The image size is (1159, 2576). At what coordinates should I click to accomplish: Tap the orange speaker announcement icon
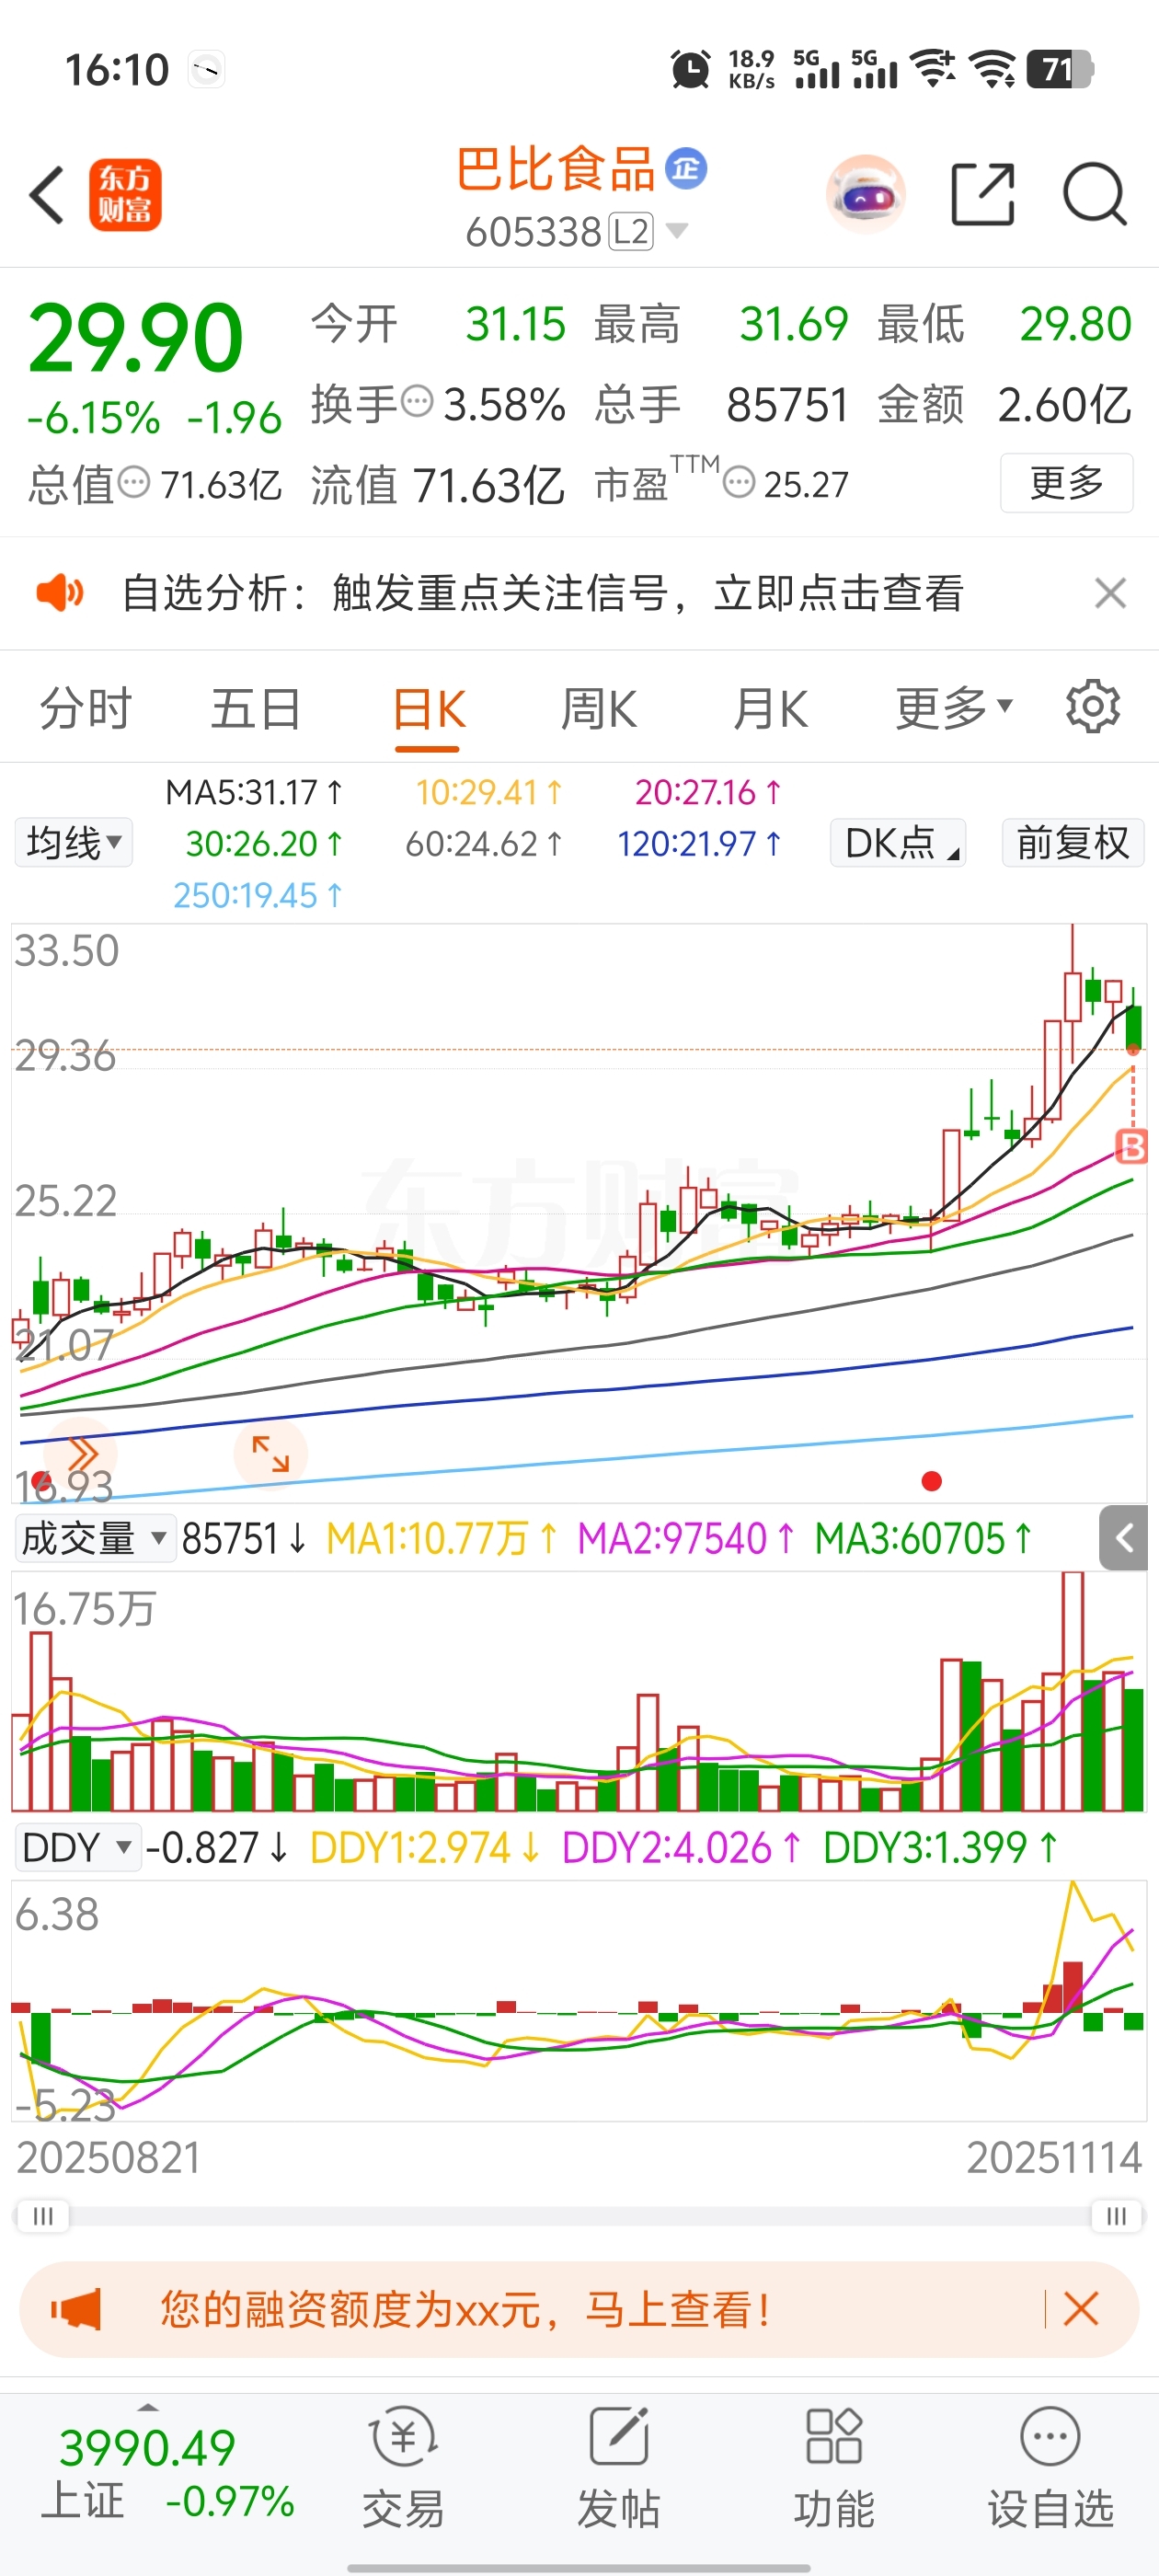pyautogui.click(x=60, y=593)
